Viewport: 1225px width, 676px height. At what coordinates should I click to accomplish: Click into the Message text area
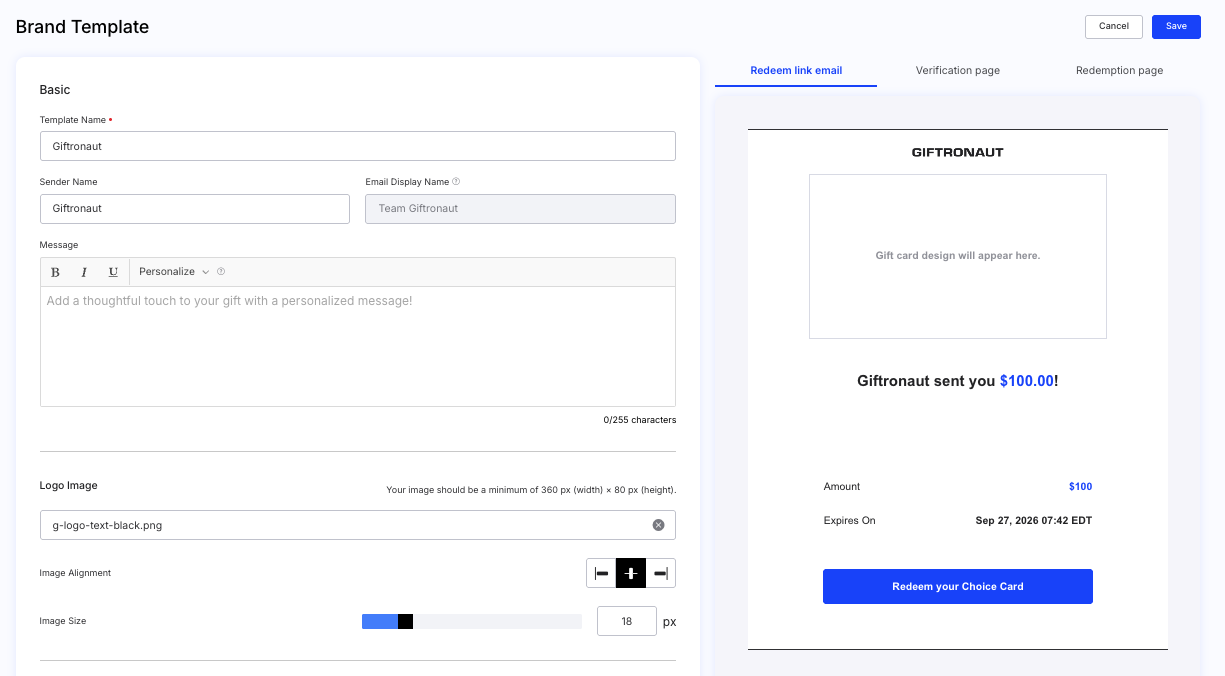pyautogui.click(x=358, y=346)
